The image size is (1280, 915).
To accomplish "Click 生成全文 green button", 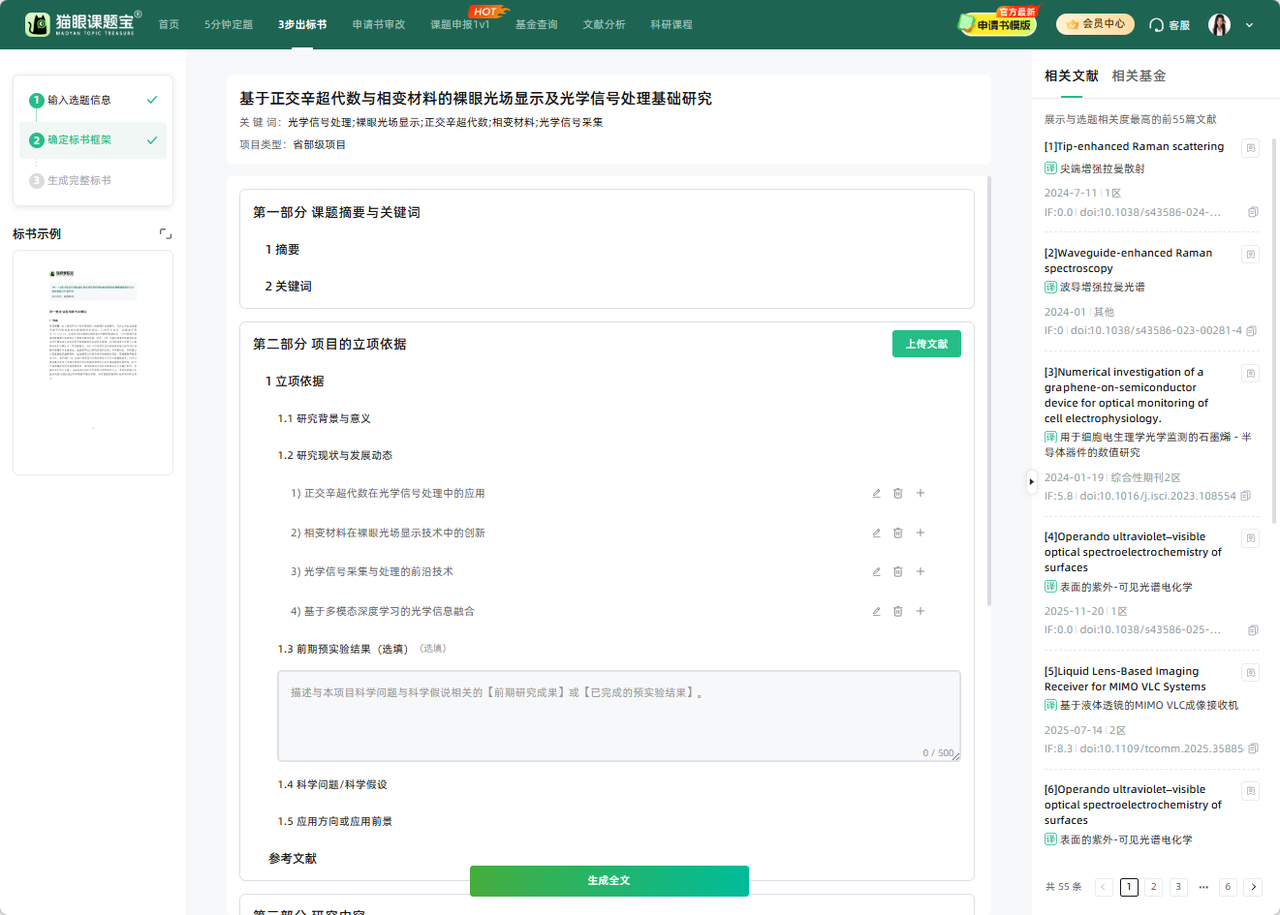I will click(609, 881).
